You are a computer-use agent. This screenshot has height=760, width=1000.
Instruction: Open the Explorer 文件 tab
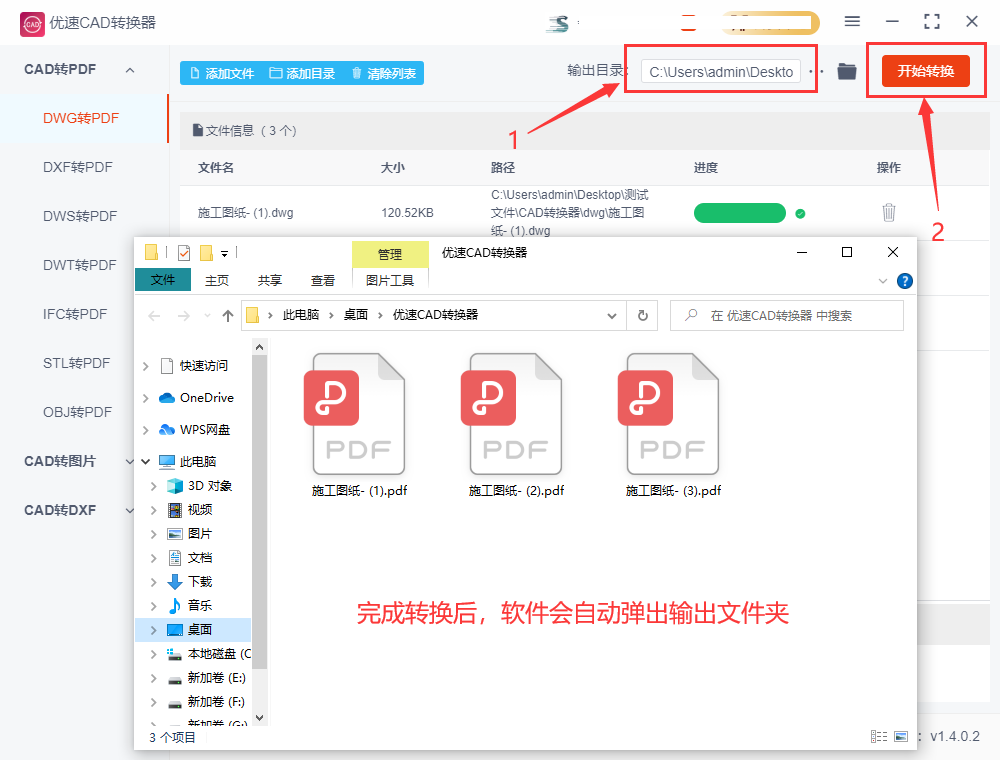coord(163,280)
